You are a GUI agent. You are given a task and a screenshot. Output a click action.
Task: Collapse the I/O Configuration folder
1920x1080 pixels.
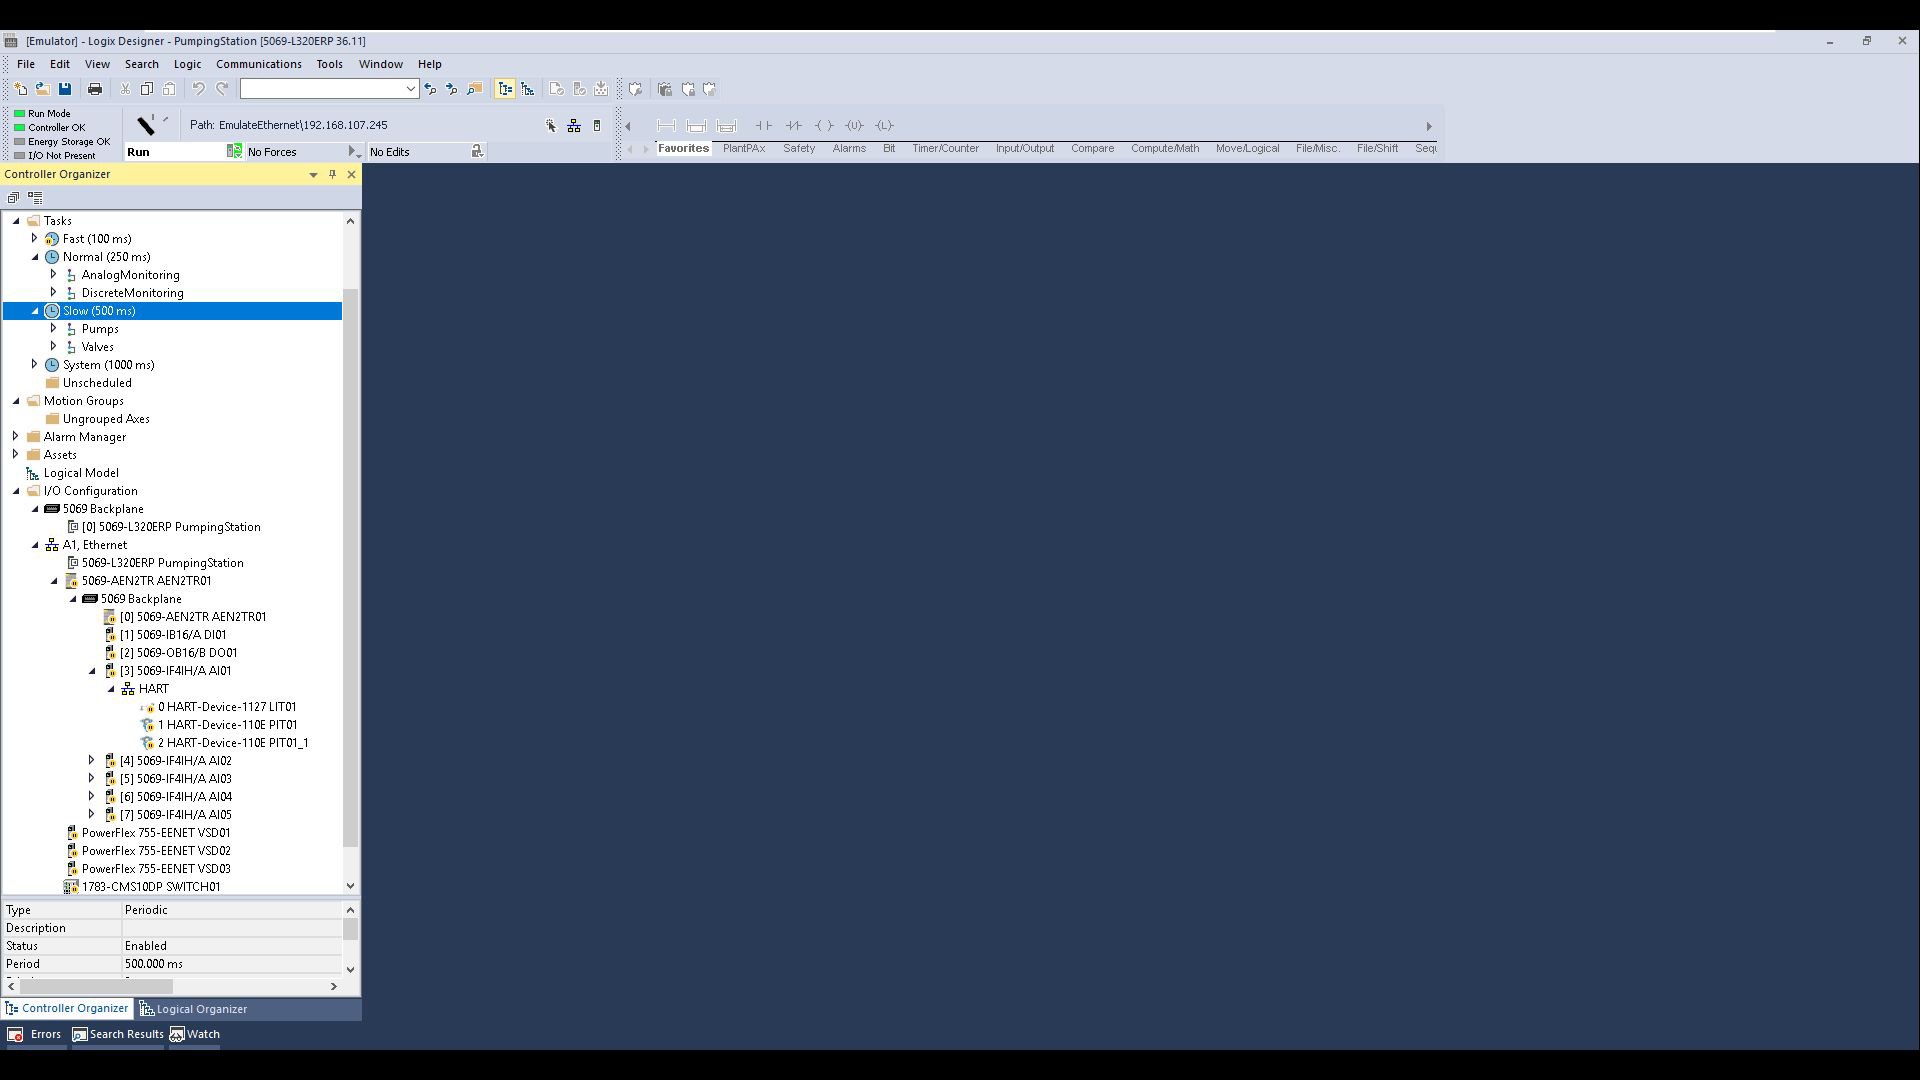[x=16, y=491]
